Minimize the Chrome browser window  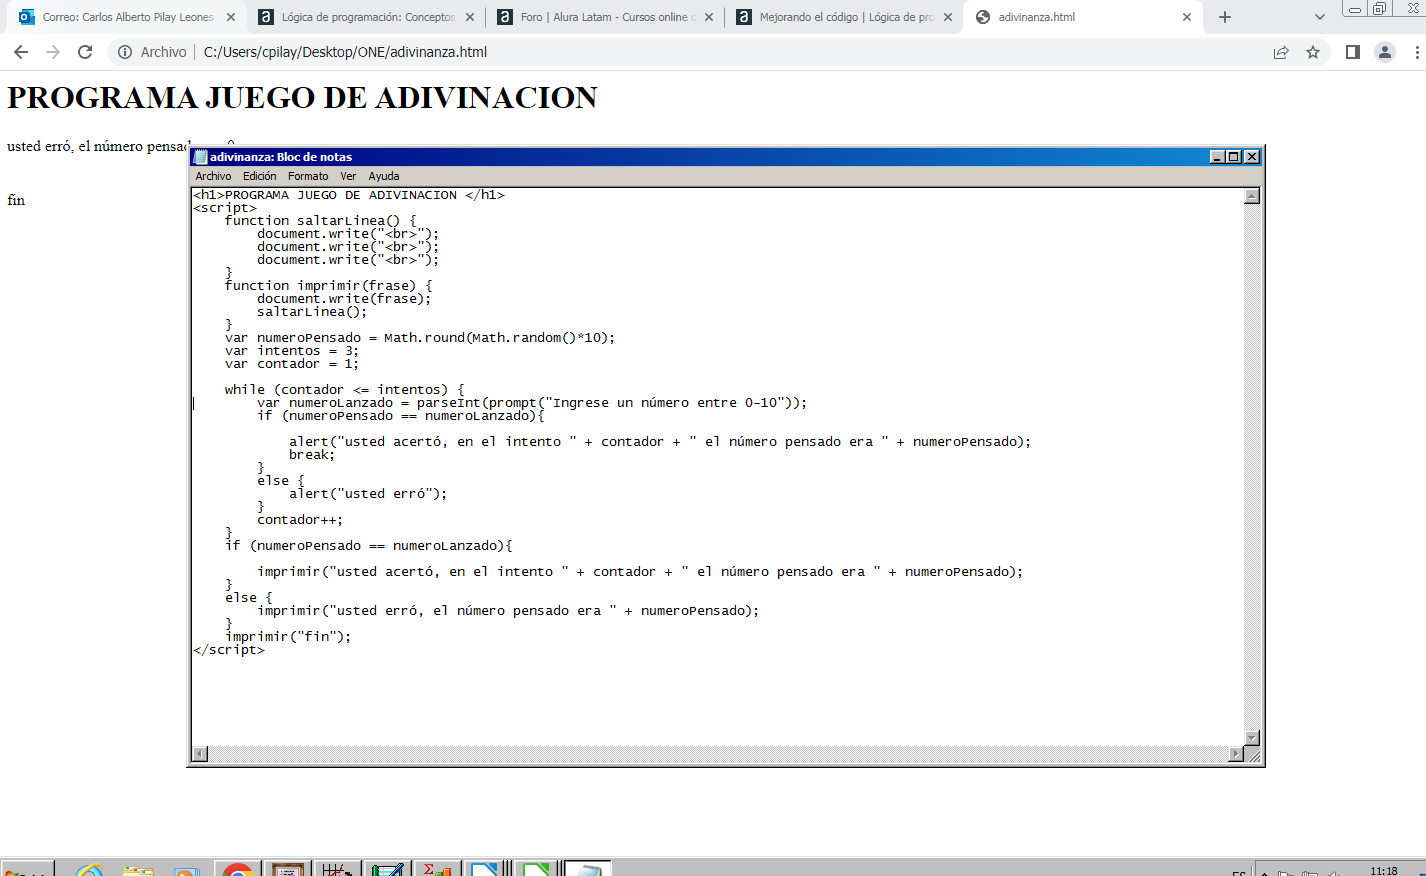(1355, 9)
